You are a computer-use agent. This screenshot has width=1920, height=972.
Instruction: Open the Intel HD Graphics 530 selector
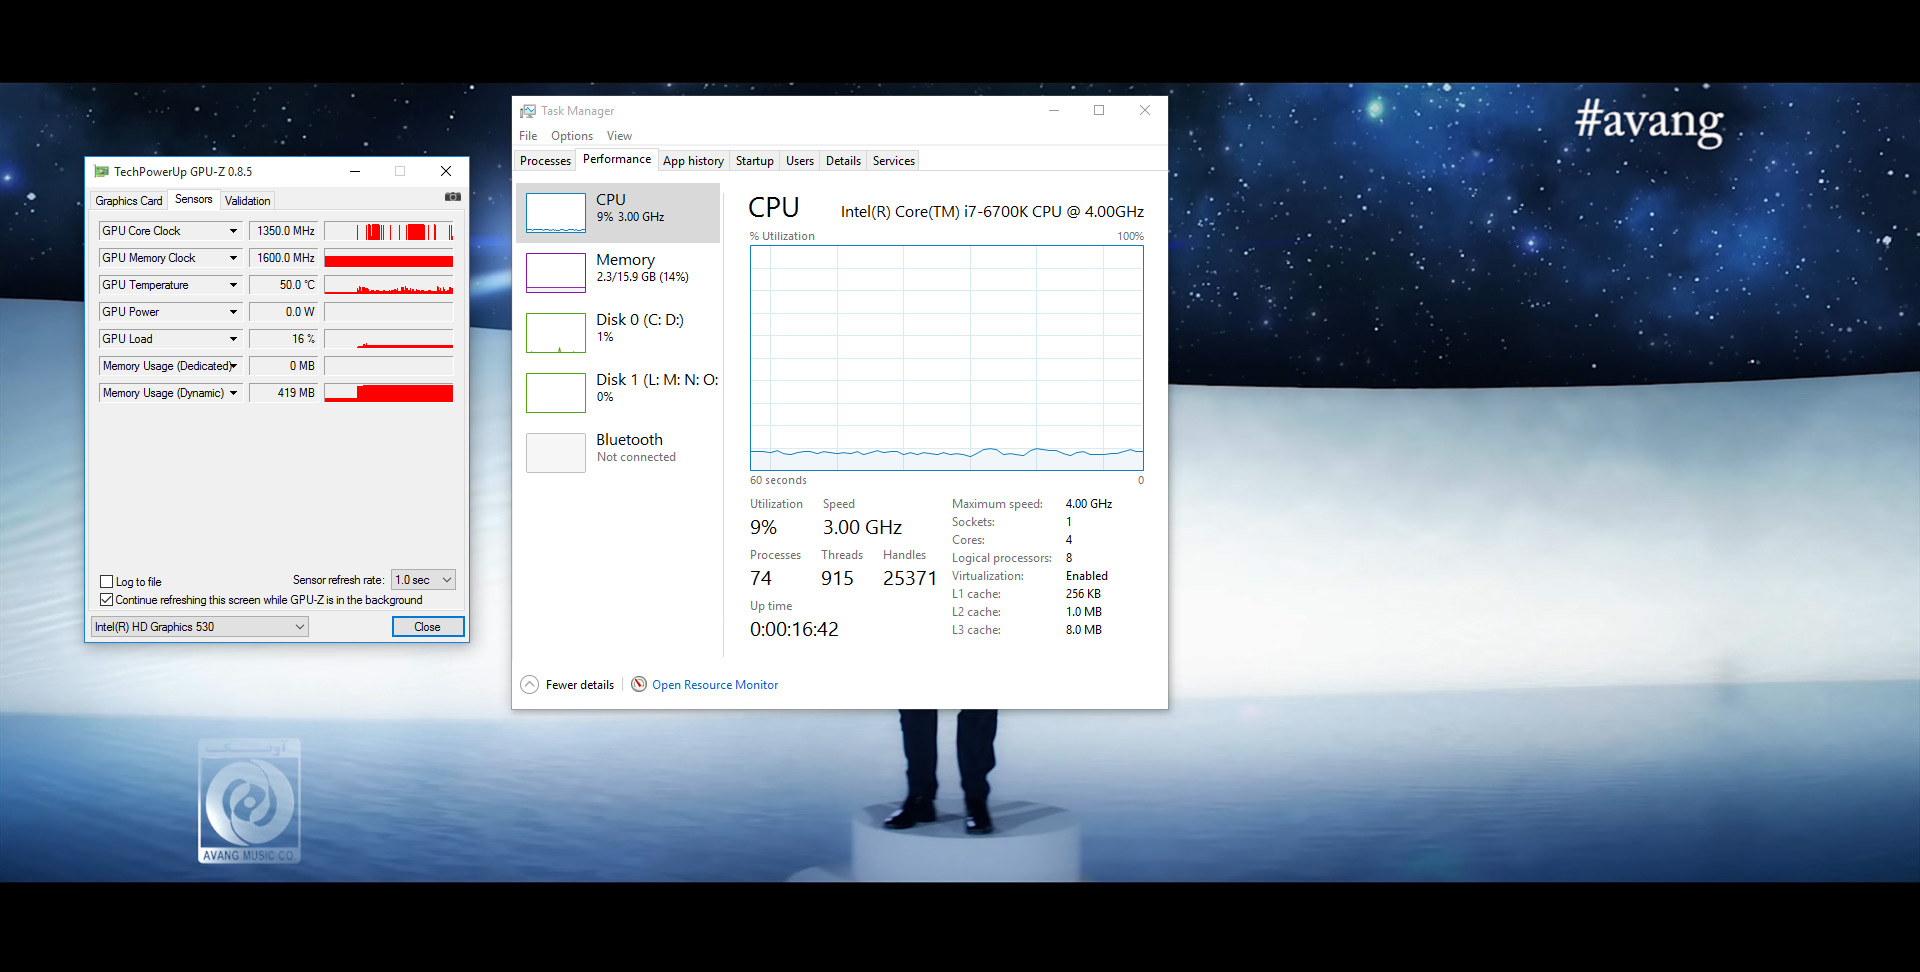point(200,627)
